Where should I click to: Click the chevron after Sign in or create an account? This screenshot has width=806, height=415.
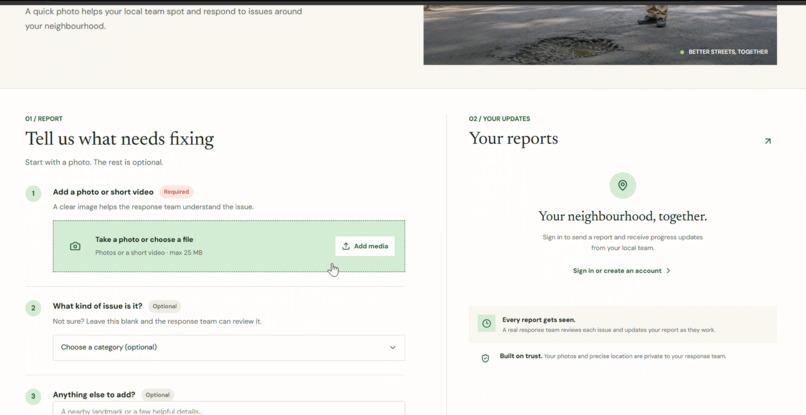668,270
